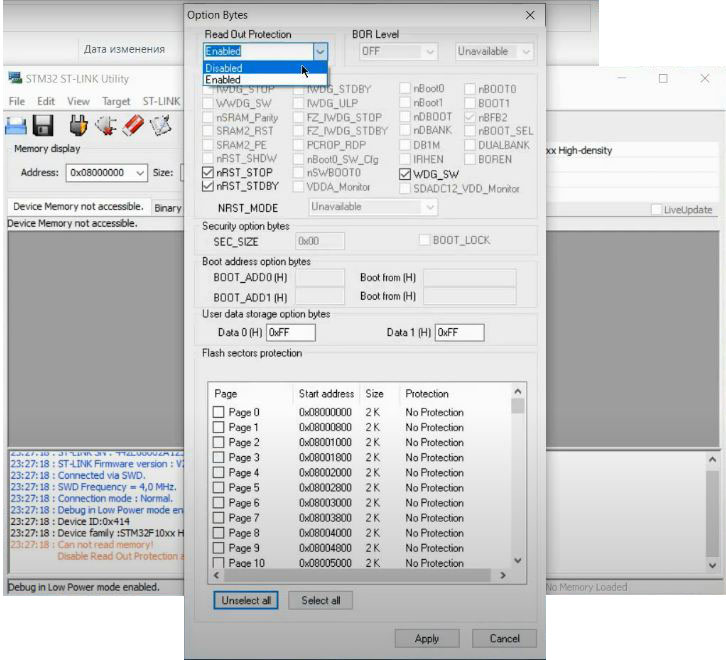Toggle the nRST_STDBY checkbox
Viewport: 726px width, 660px height.
click(208, 186)
